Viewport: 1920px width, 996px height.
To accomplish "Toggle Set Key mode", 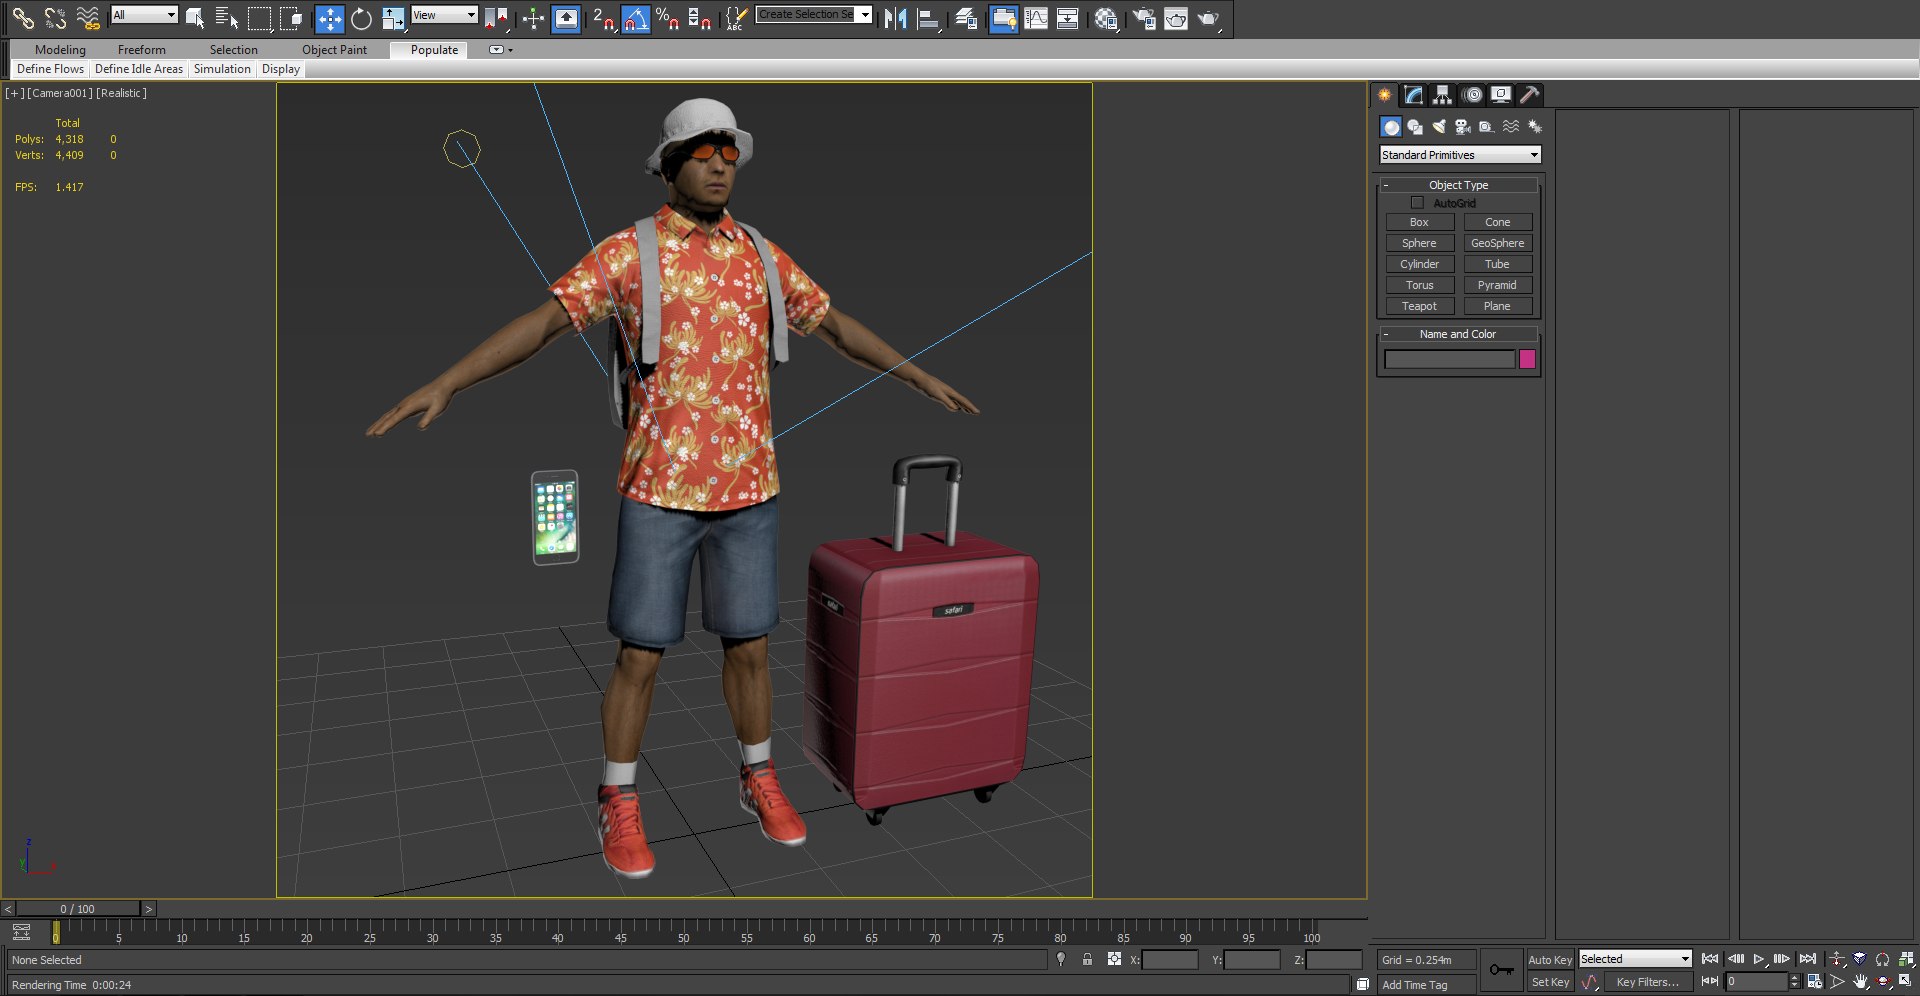I will (x=1550, y=982).
